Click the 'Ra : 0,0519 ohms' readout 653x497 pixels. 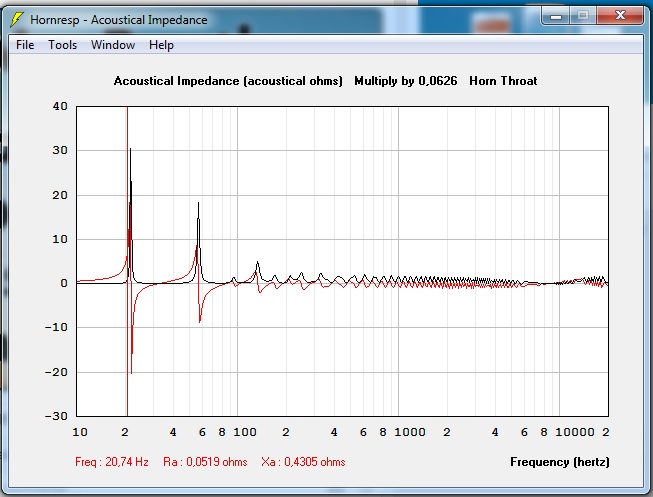coord(205,462)
